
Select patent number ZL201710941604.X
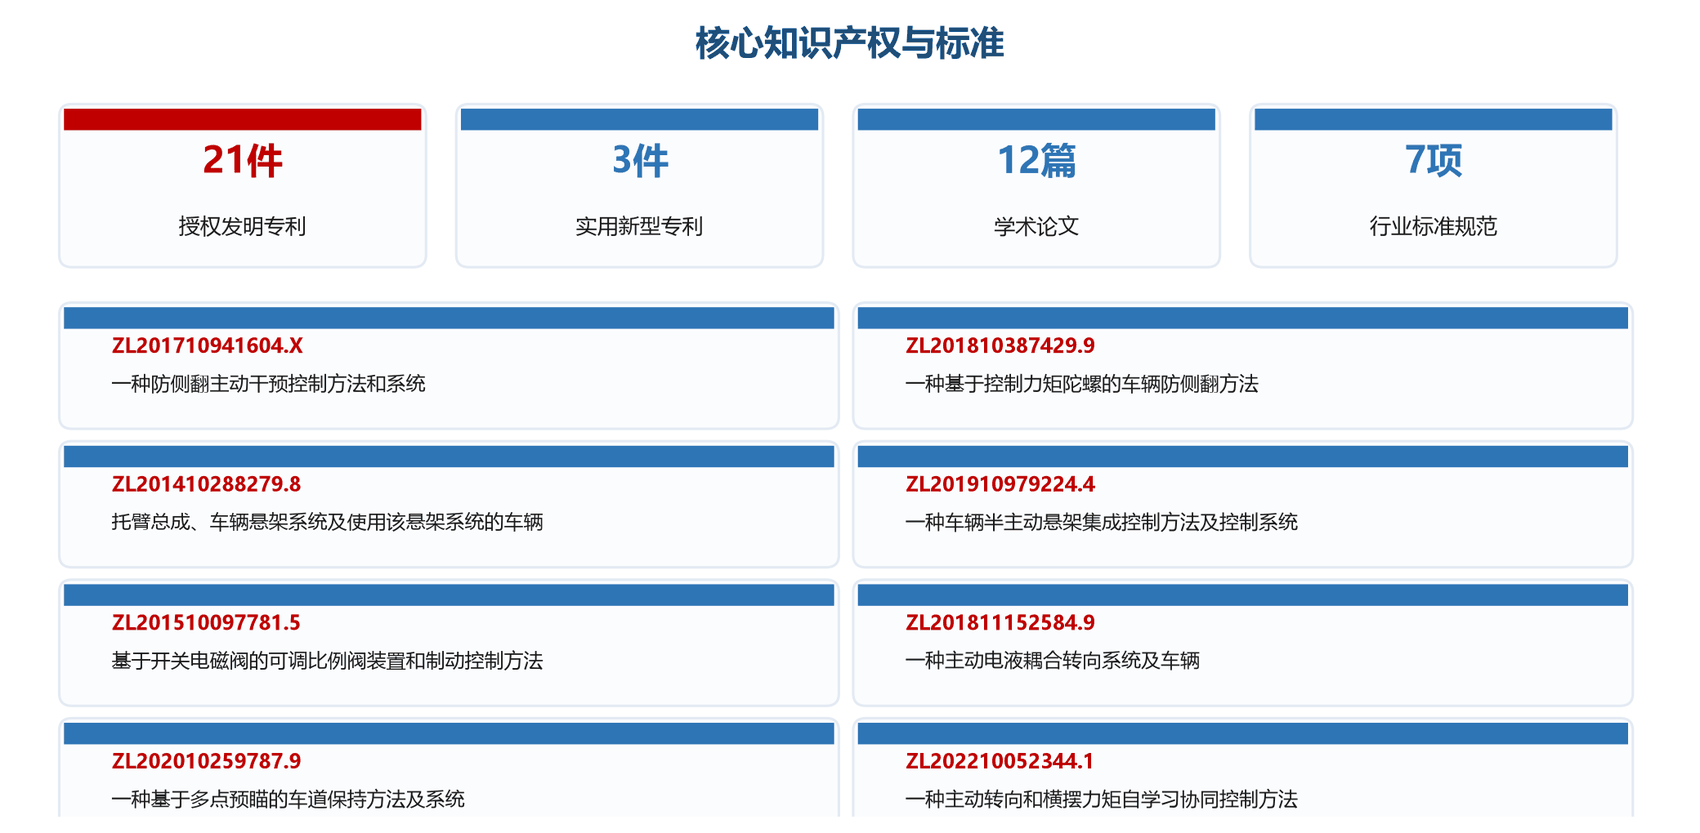pyautogui.click(x=207, y=346)
